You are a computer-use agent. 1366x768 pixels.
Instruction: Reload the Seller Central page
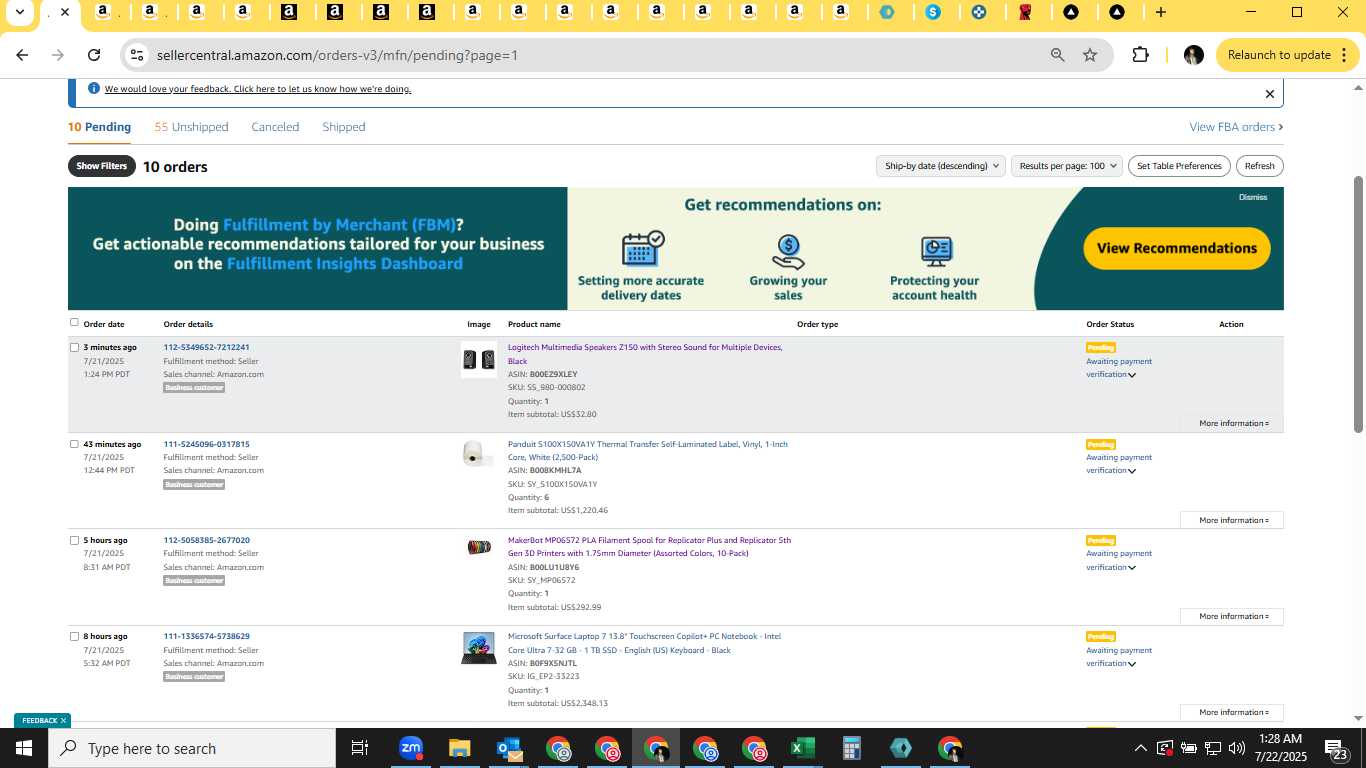click(94, 55)
